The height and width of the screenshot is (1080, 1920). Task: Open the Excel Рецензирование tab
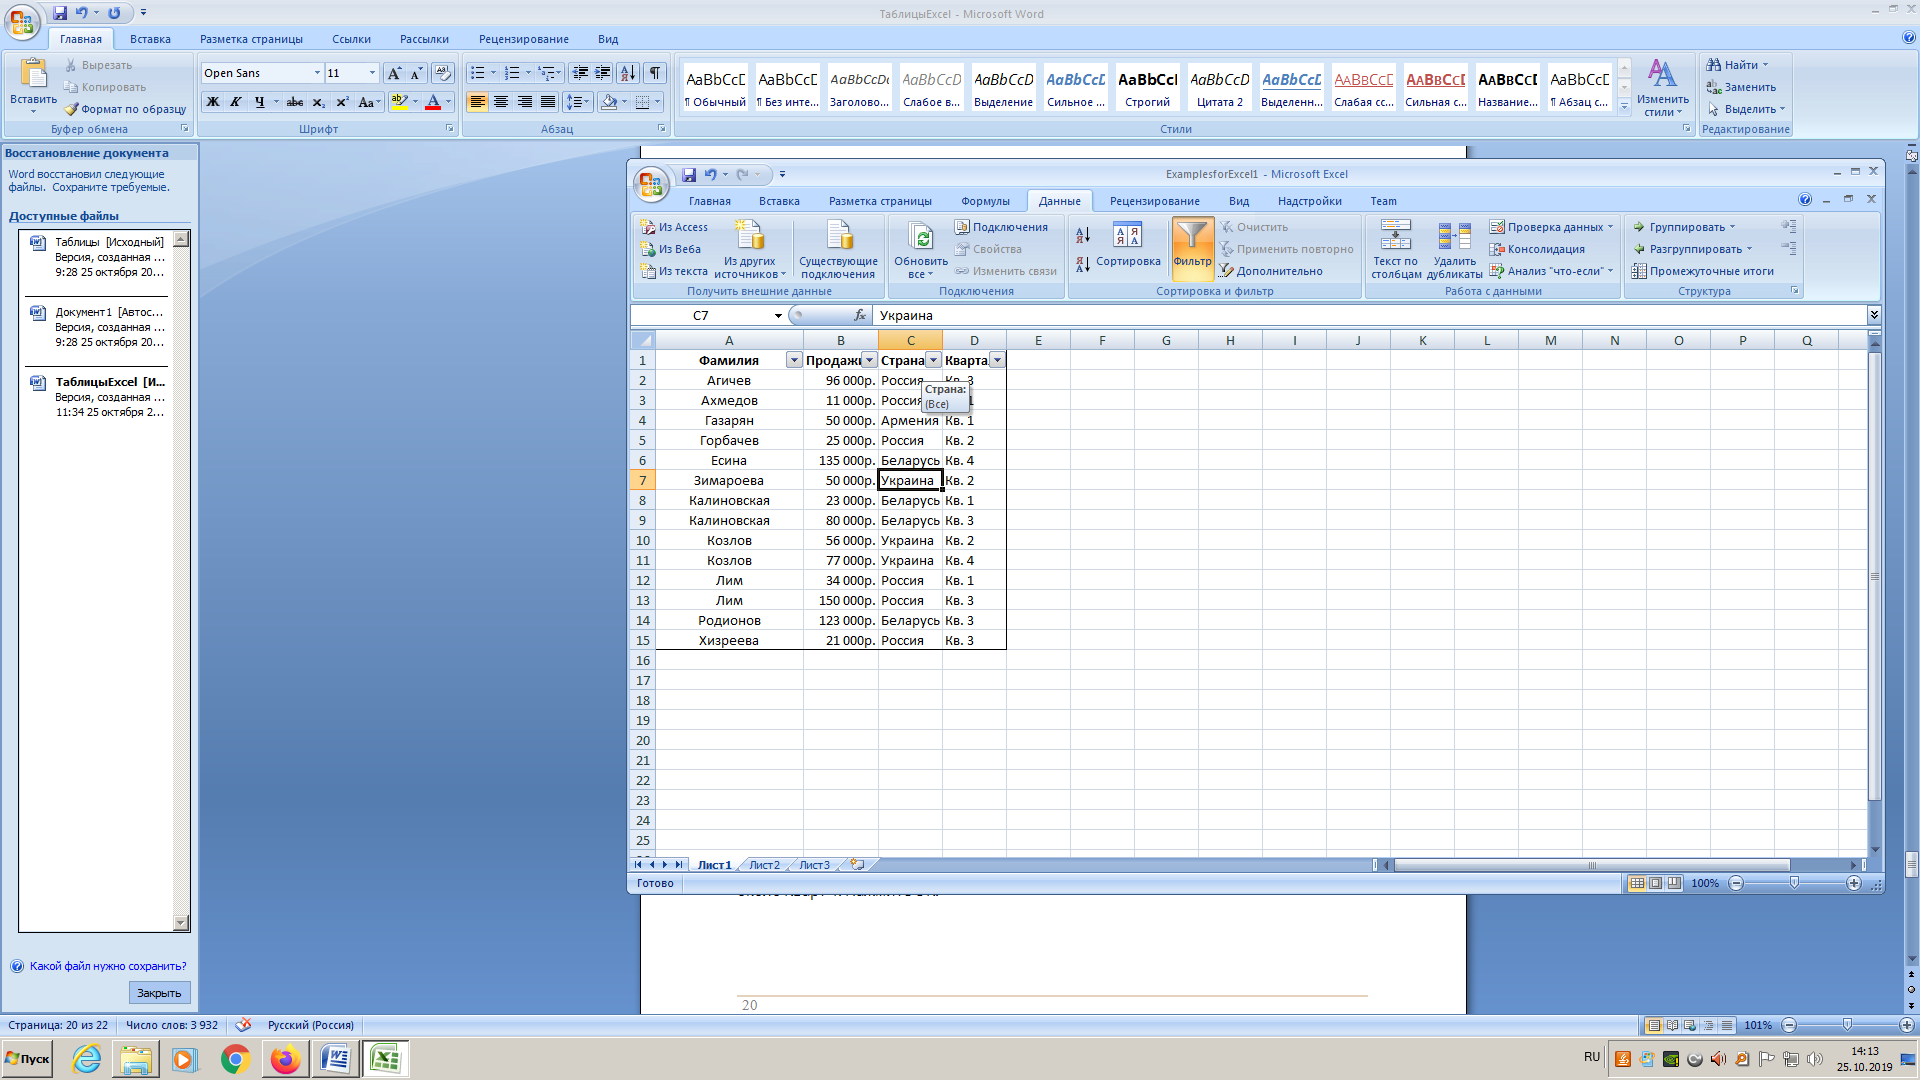click(x=1154, y=202)
